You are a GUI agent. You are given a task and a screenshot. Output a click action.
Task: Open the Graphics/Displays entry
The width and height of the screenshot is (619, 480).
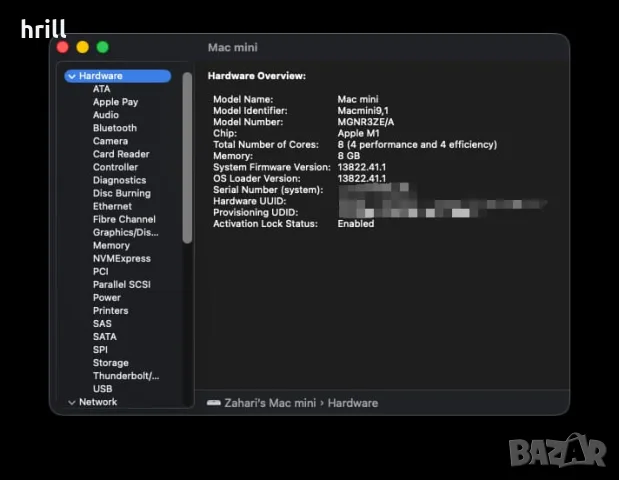[x=126, y=232]
